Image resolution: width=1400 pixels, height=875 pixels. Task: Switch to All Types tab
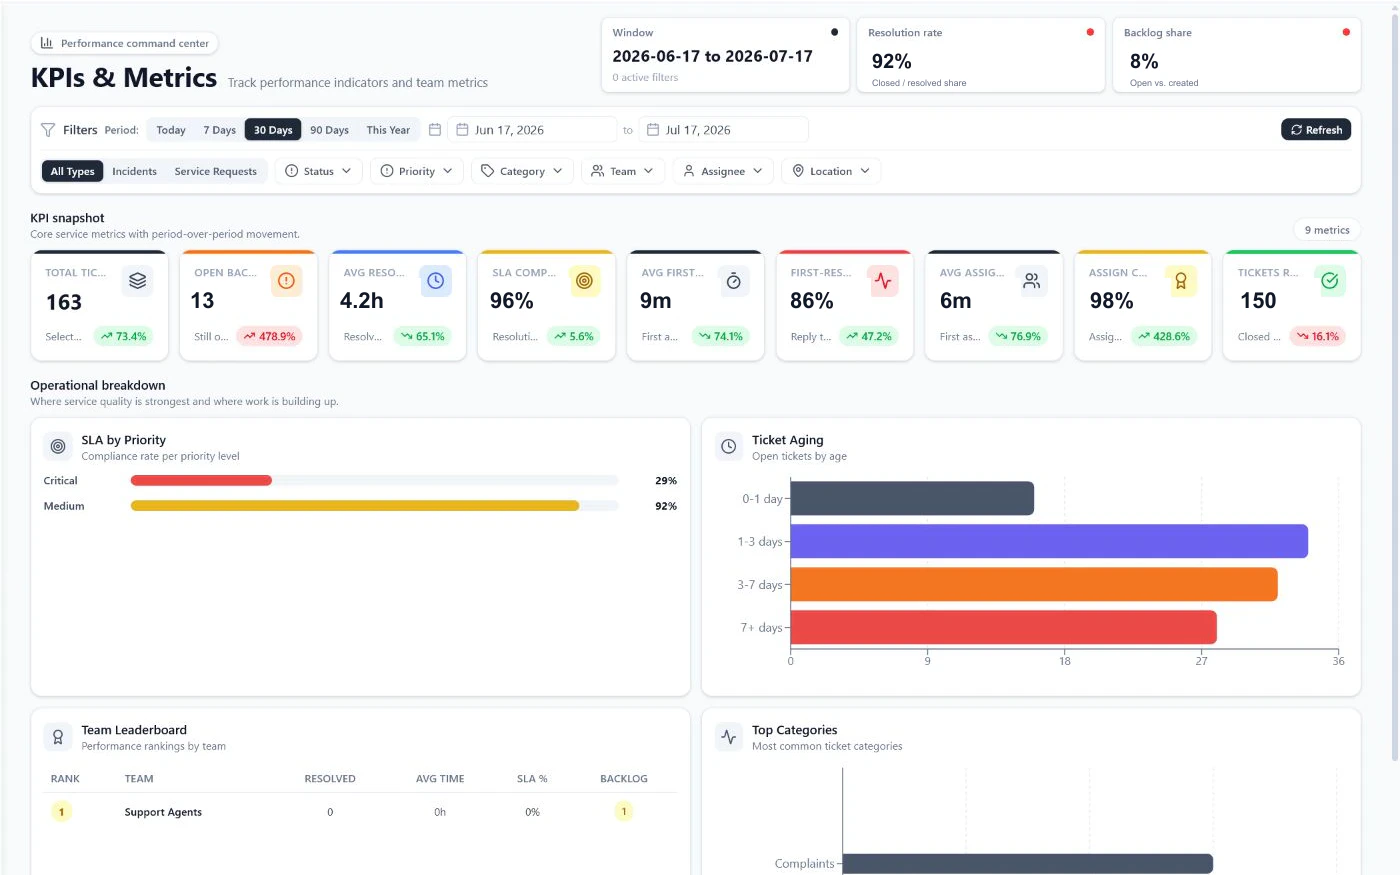[73, 171]
